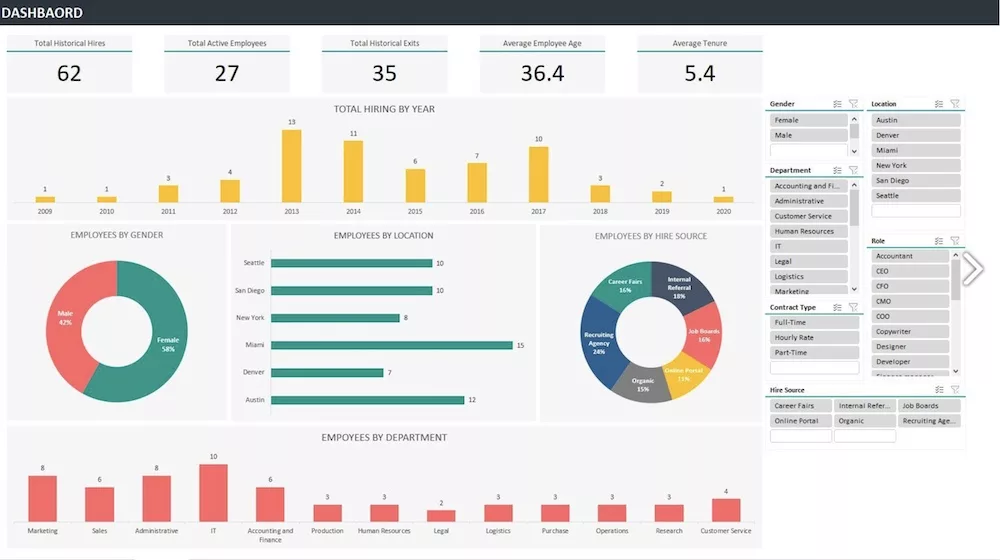
Task: Select Human Resources in Department list
Action: [x=809, y=231]
